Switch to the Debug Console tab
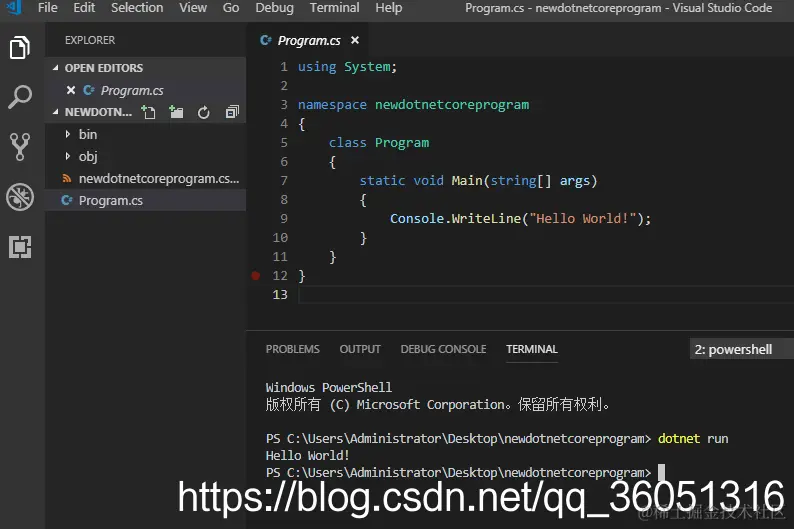This screenshot has height=529, width=794. [443, 349]
